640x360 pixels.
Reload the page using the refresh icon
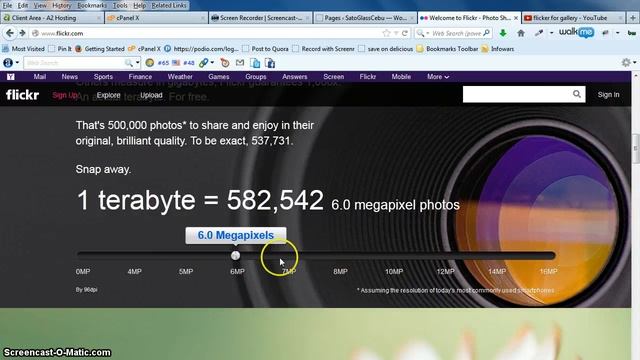point(404,33)
